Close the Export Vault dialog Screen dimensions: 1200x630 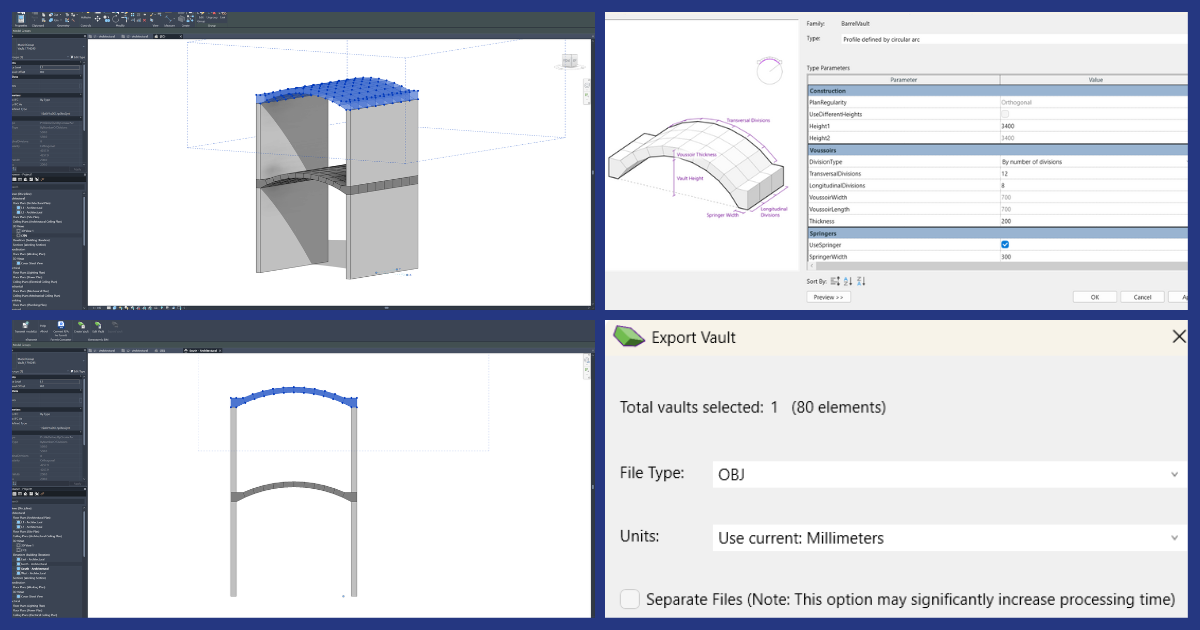[1178, 337]
